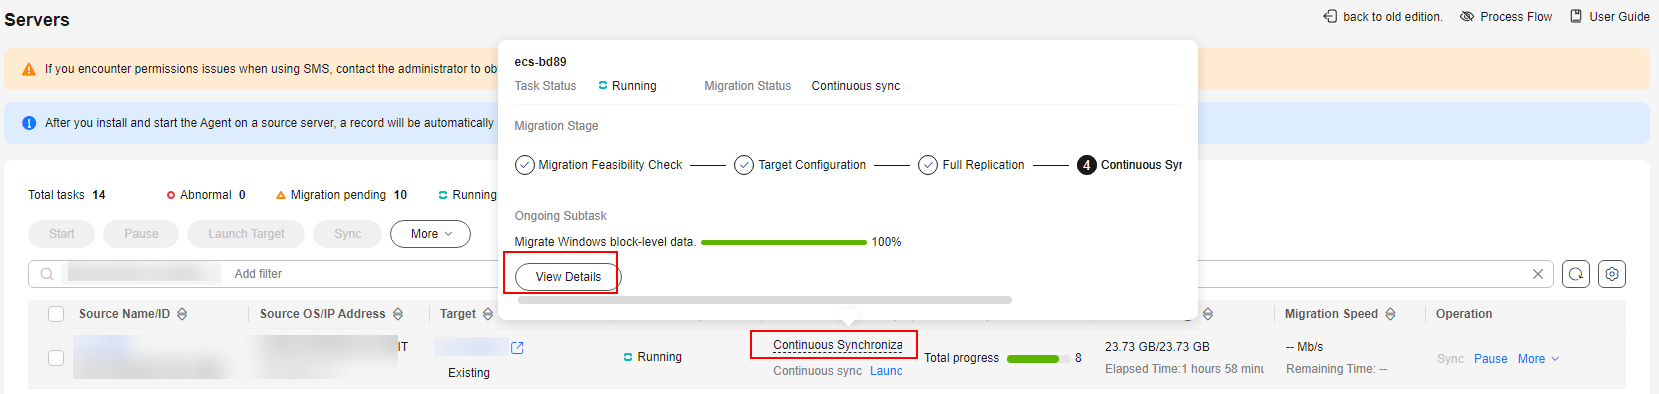Image resolution: width=1659 pixels, height=394 pixels.
Task: Sort by Migration Speed column icon
Action: [1390, 314]
